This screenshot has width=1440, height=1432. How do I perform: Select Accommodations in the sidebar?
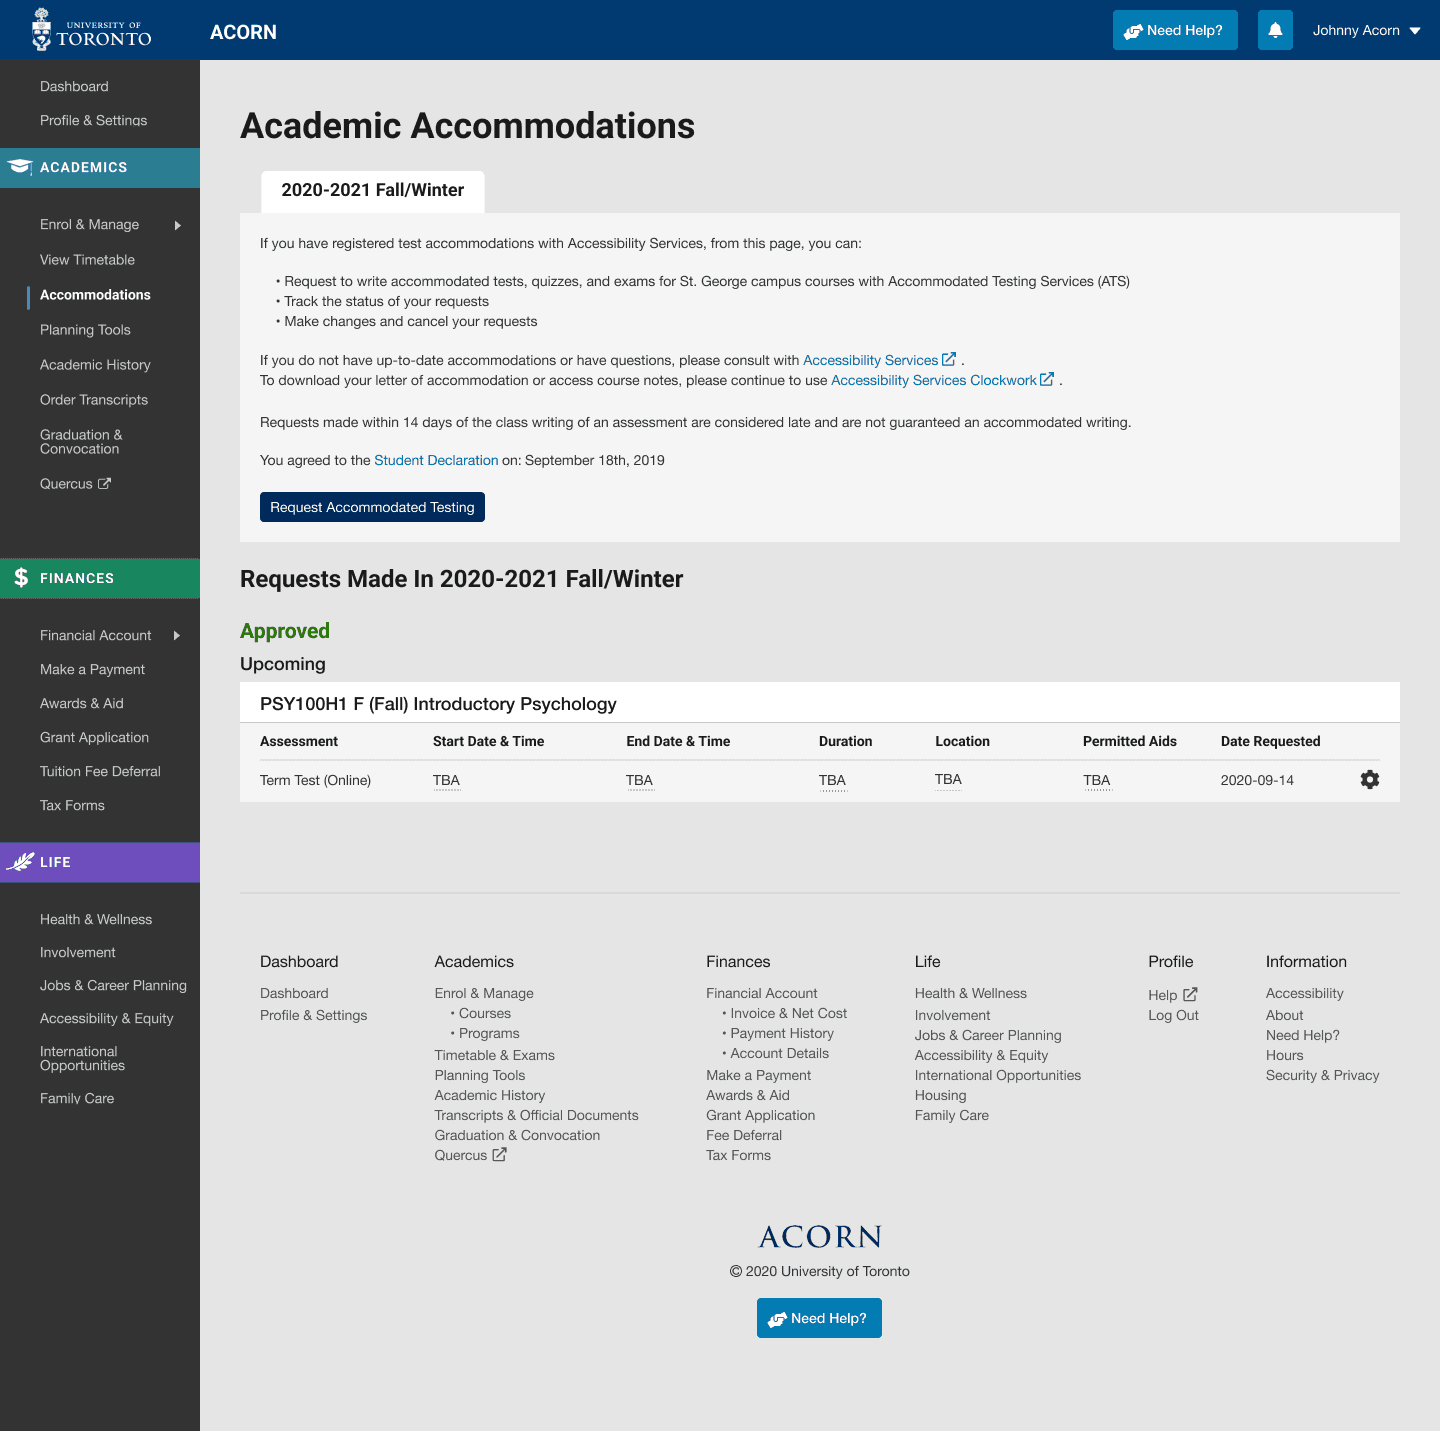click(95, 295)
